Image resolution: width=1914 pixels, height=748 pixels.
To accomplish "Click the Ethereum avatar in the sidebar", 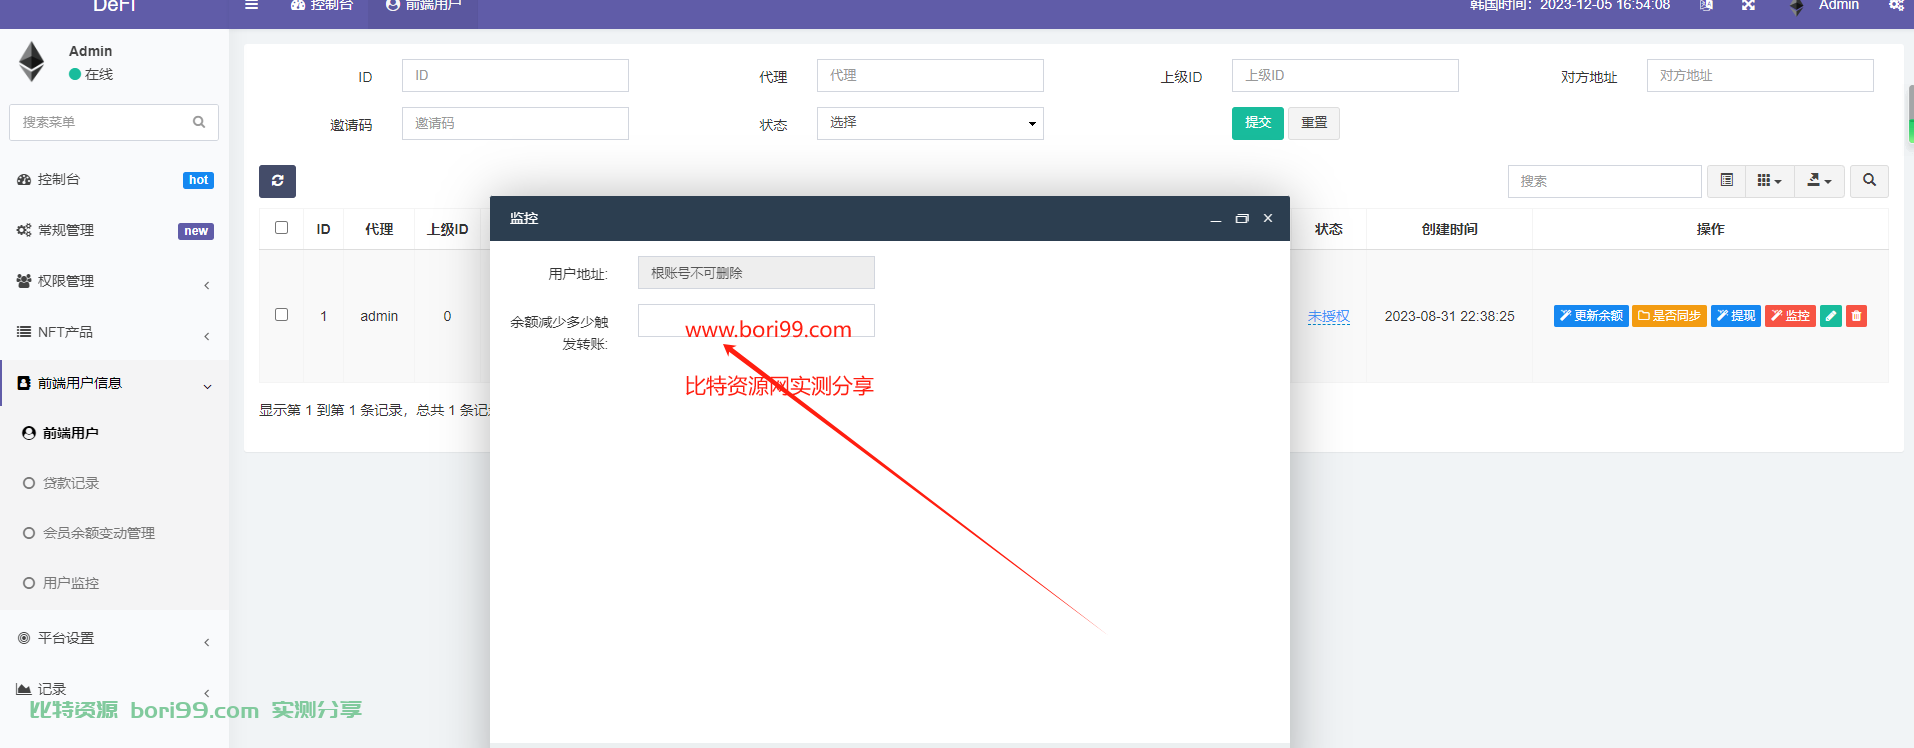I will click(x=32, y=61).
